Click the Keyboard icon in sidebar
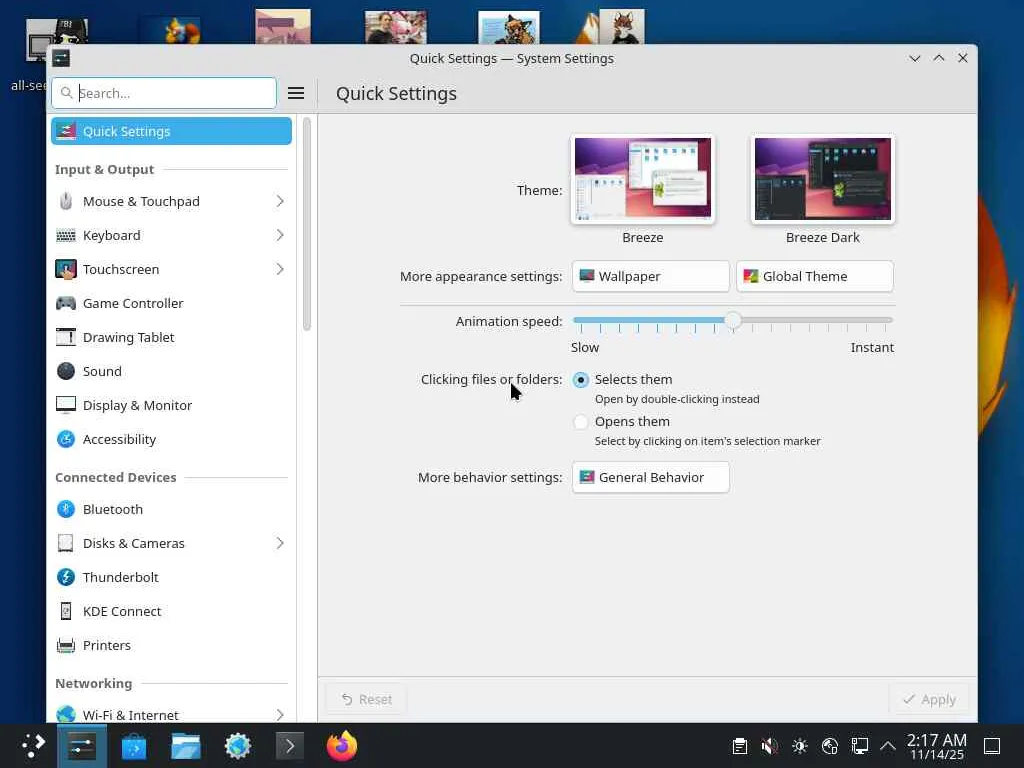The width and height of the screenshot is (1024, 768). [65, 235]
